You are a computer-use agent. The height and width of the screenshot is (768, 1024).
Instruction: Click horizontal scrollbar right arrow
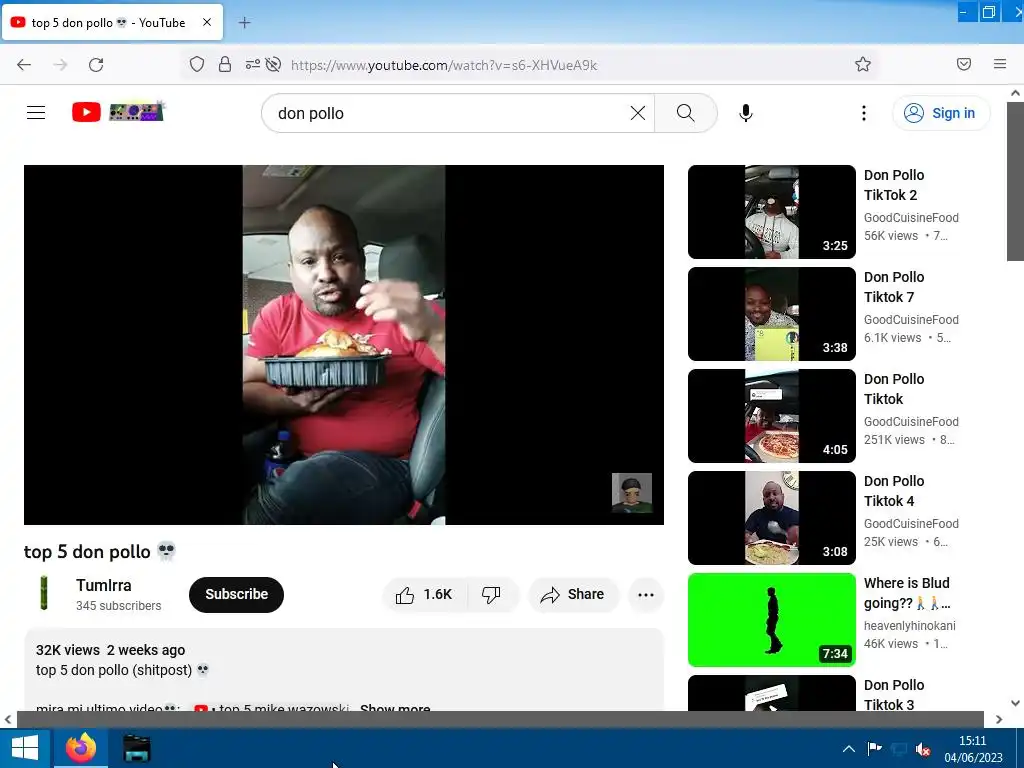pos(999,719)
